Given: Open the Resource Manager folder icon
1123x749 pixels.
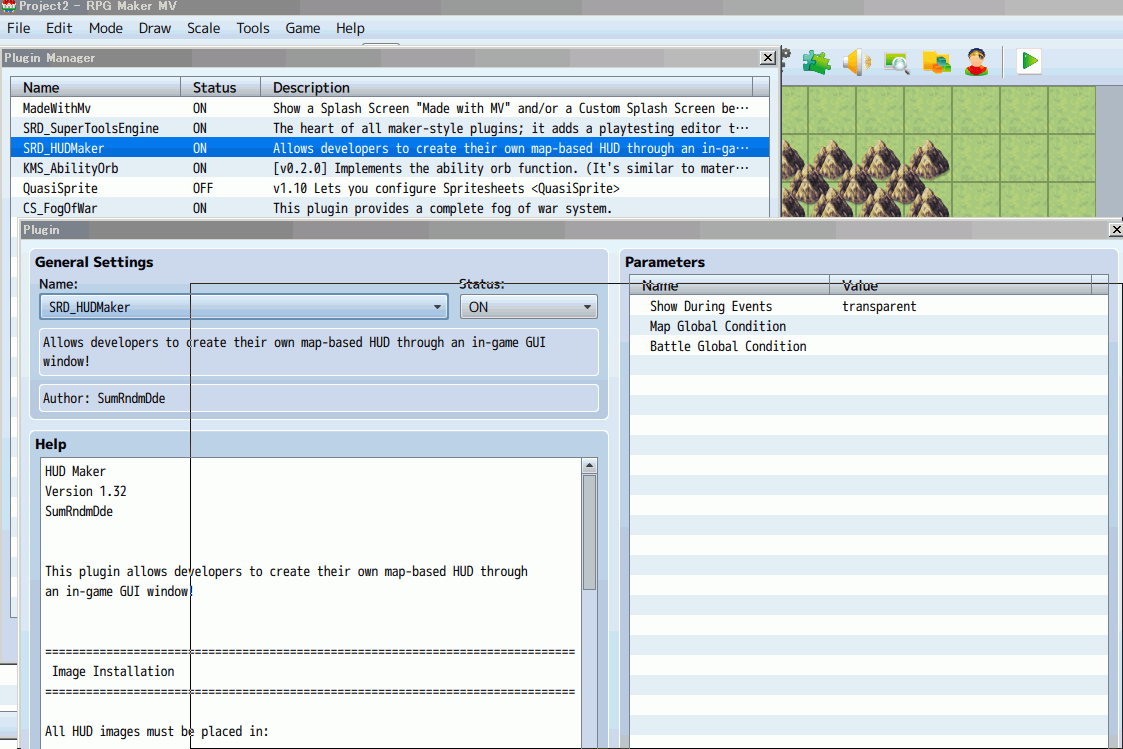Looking at the screenshot, I should pos(937,63).
